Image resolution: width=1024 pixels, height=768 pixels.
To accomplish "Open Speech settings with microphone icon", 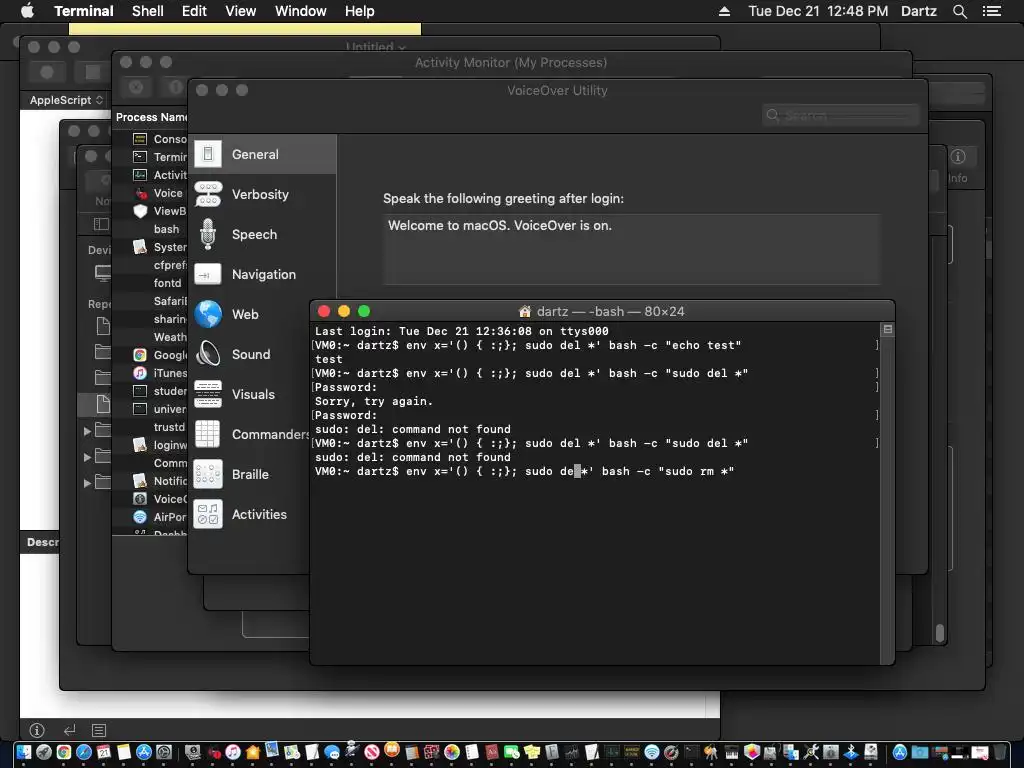I will (x=262, y=234).
